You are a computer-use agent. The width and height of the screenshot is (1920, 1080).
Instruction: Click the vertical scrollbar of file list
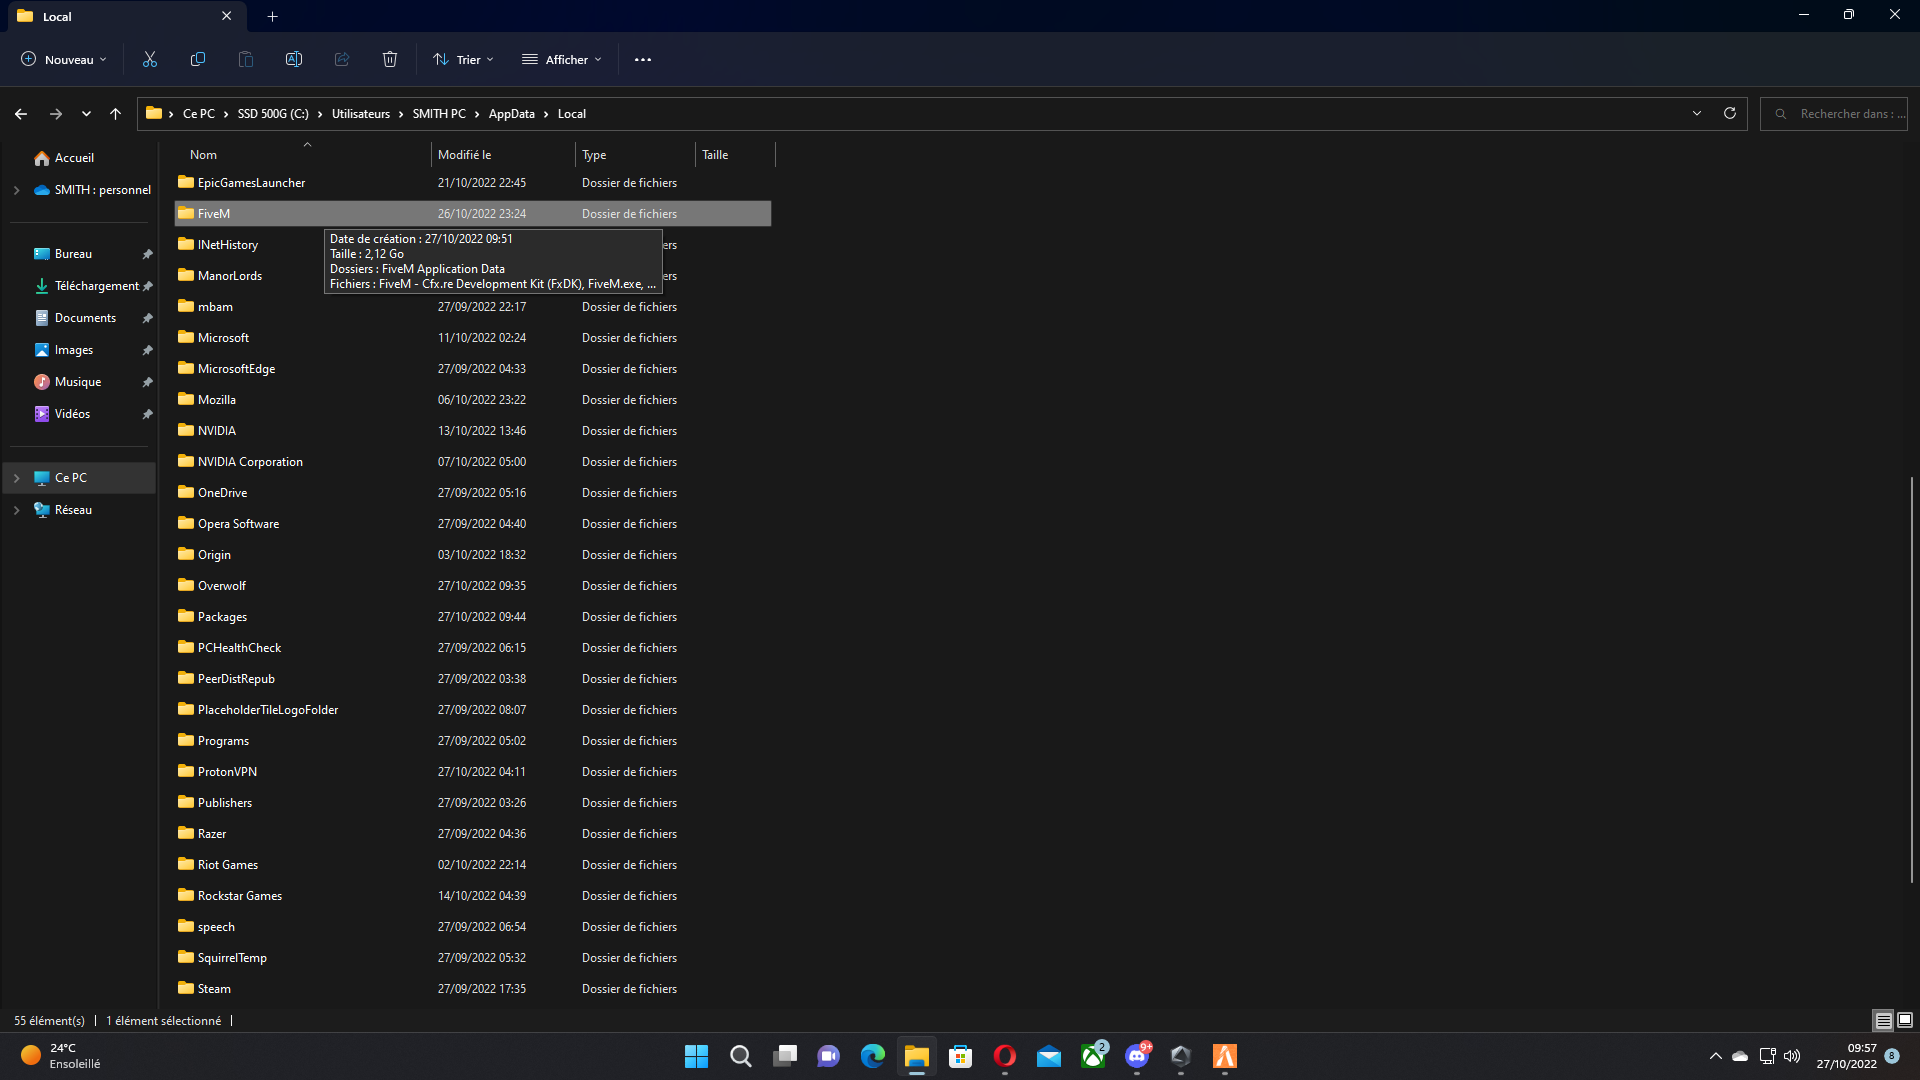(1911, 680)
